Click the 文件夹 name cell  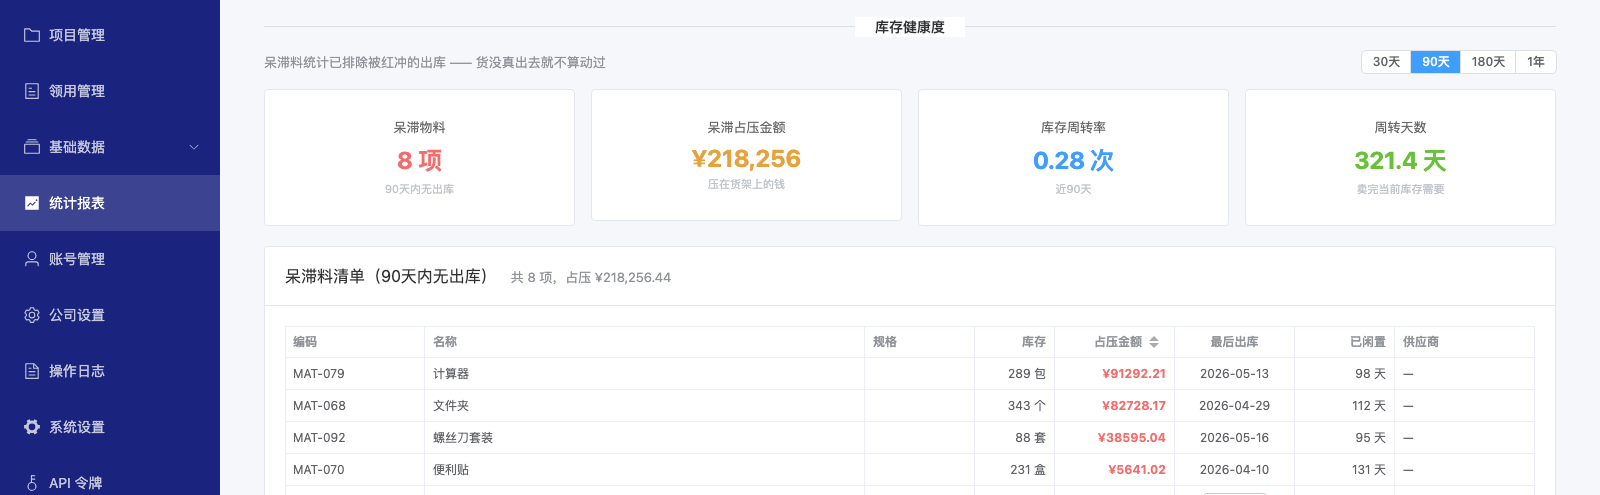[644, 406]
